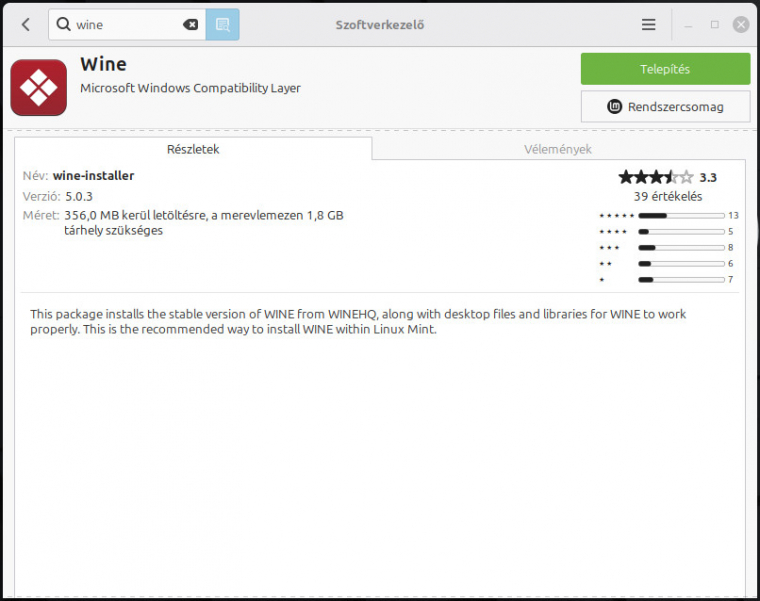Clear the search text with the X icon
Viewport: 760px width, 601px height.
click(190, 24)
